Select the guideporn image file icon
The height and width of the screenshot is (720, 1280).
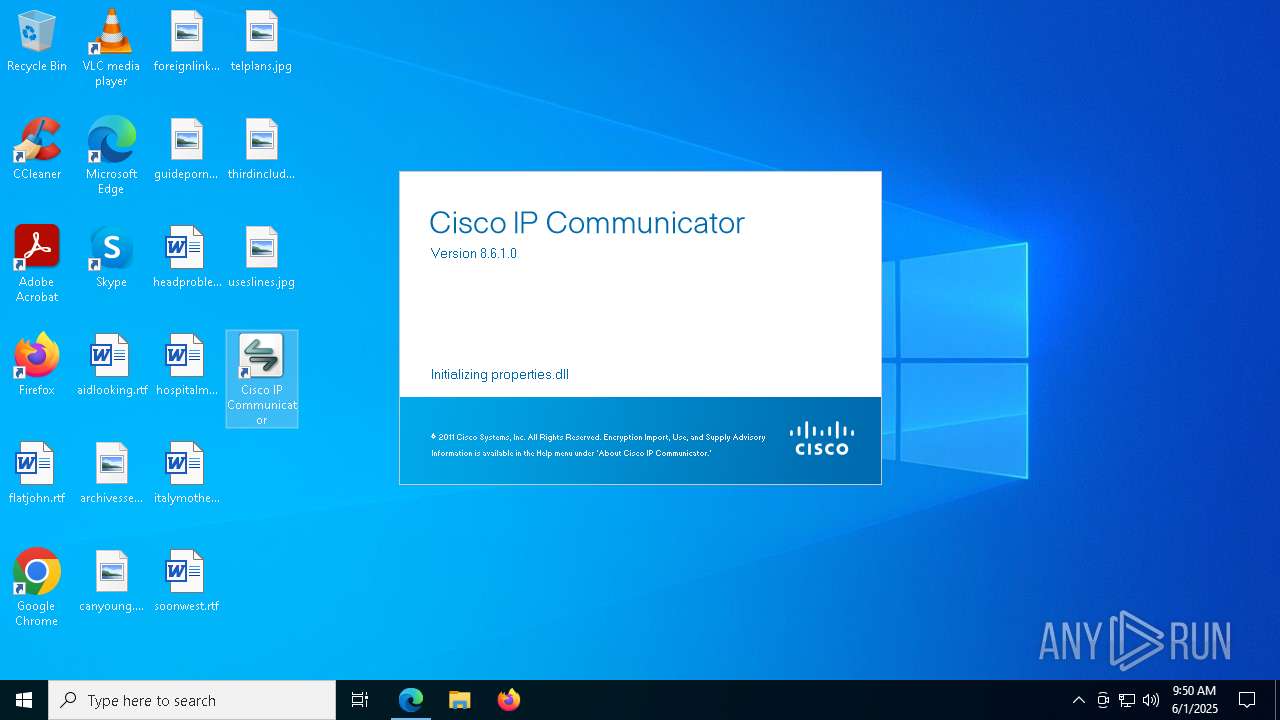tap(186, 150)
